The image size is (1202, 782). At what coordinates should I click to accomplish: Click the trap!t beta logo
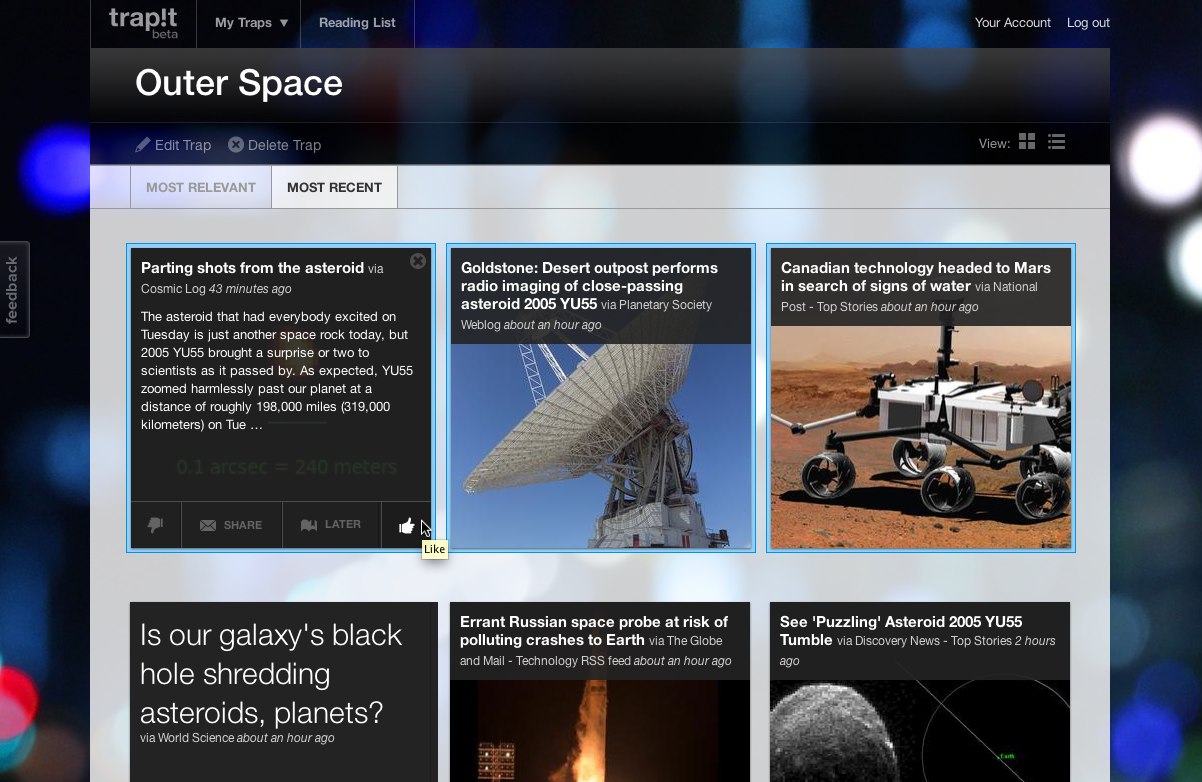(143, 23)
